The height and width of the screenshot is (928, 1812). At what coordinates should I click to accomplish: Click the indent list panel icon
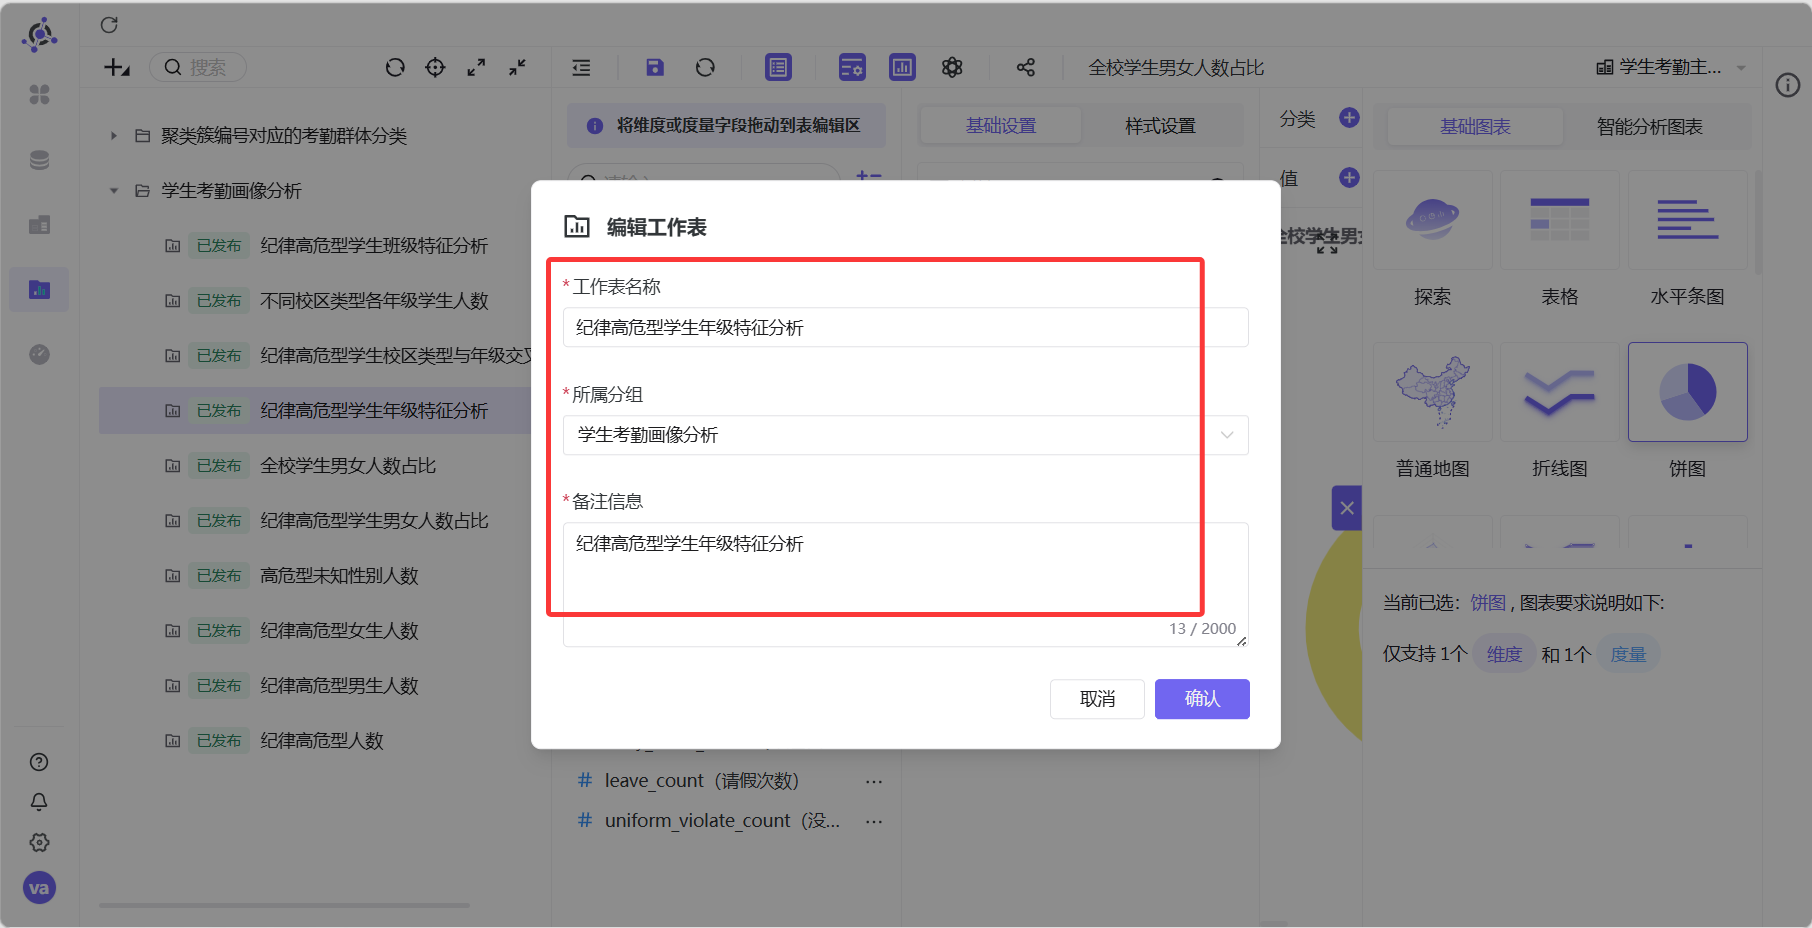click(581, 67)
